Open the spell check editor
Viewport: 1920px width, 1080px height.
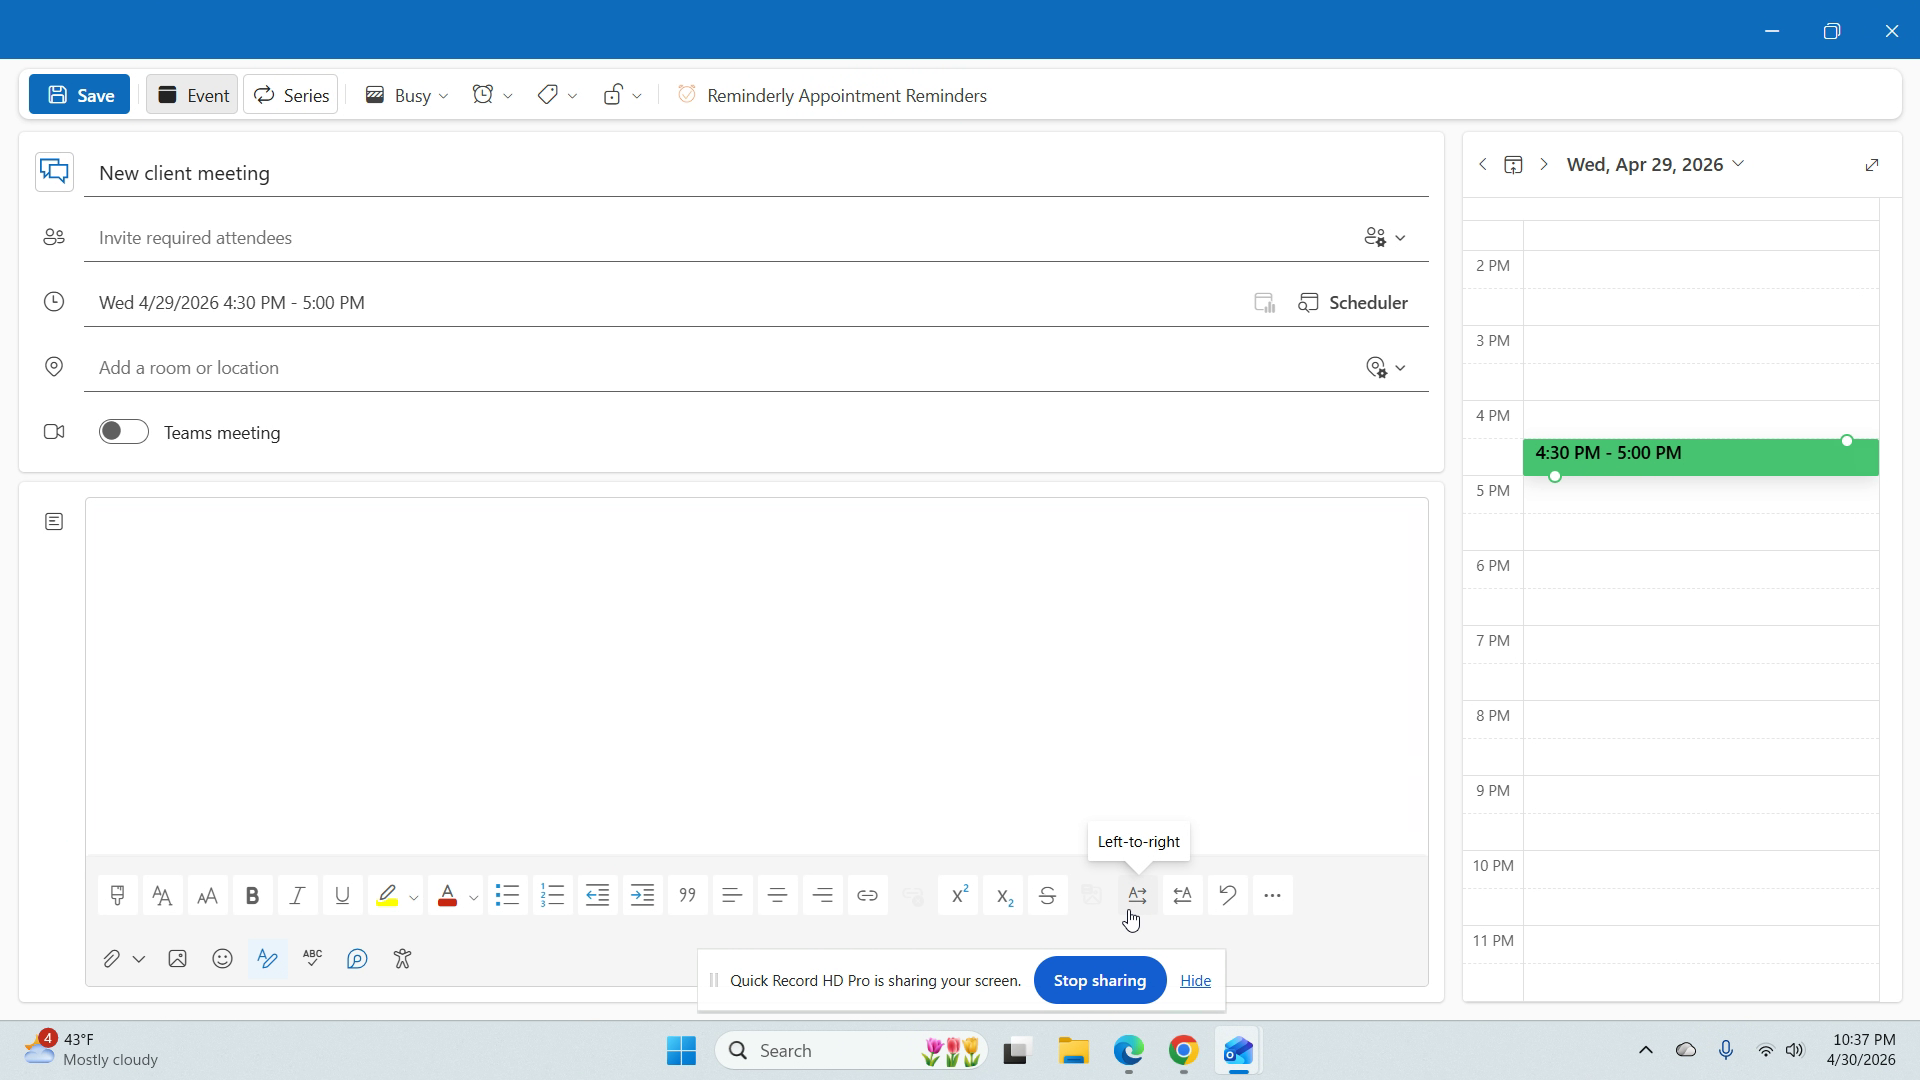[x=312, y=959]
